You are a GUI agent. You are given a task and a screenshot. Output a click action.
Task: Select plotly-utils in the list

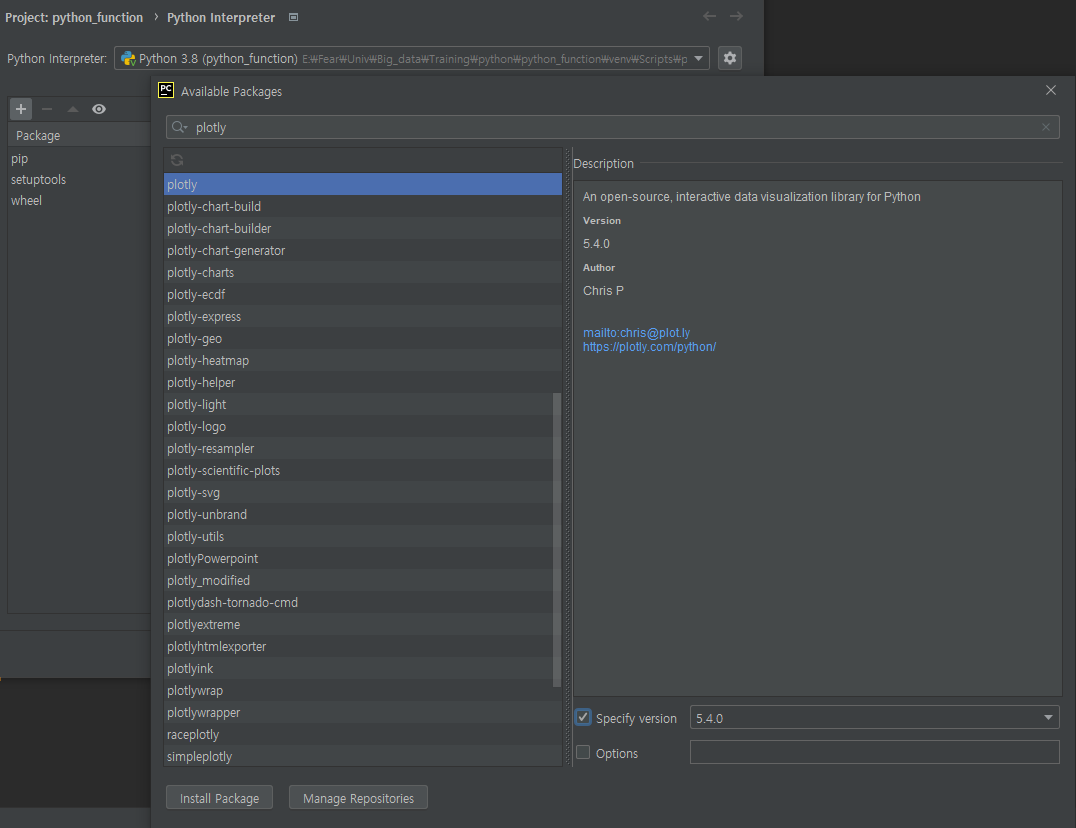(x=358, y=536)
